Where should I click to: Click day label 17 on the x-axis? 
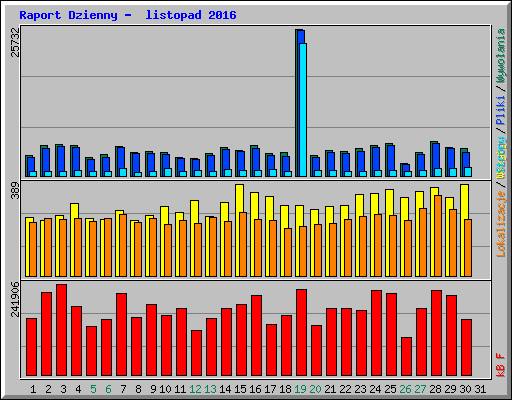pyautogui.click(x=270, y=389)
